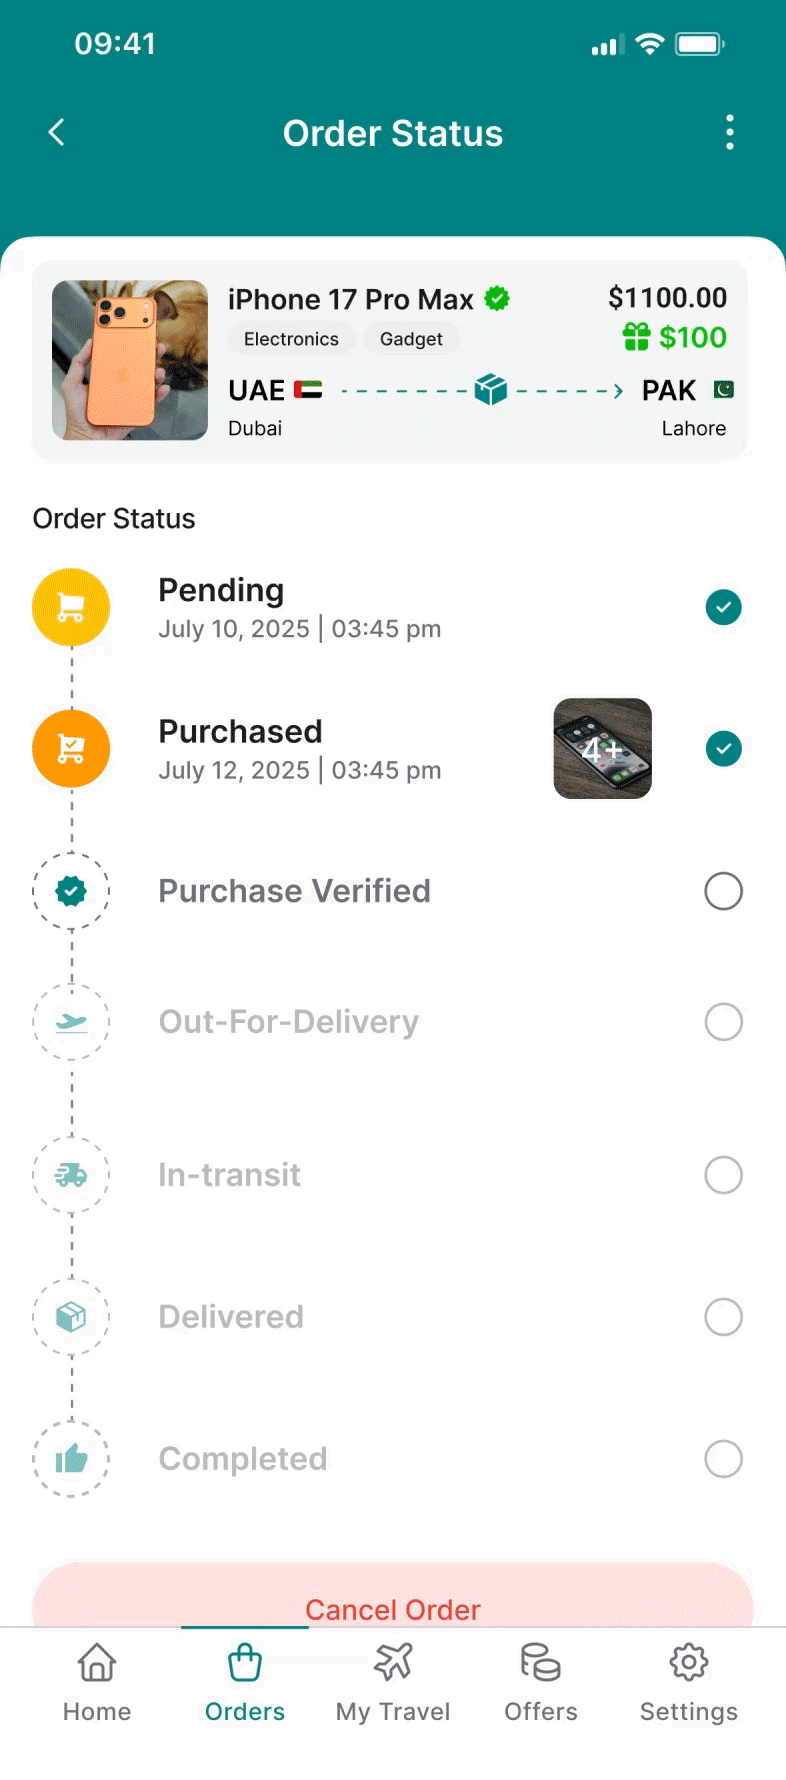Tap the back arrow in header

click(57, 132)
